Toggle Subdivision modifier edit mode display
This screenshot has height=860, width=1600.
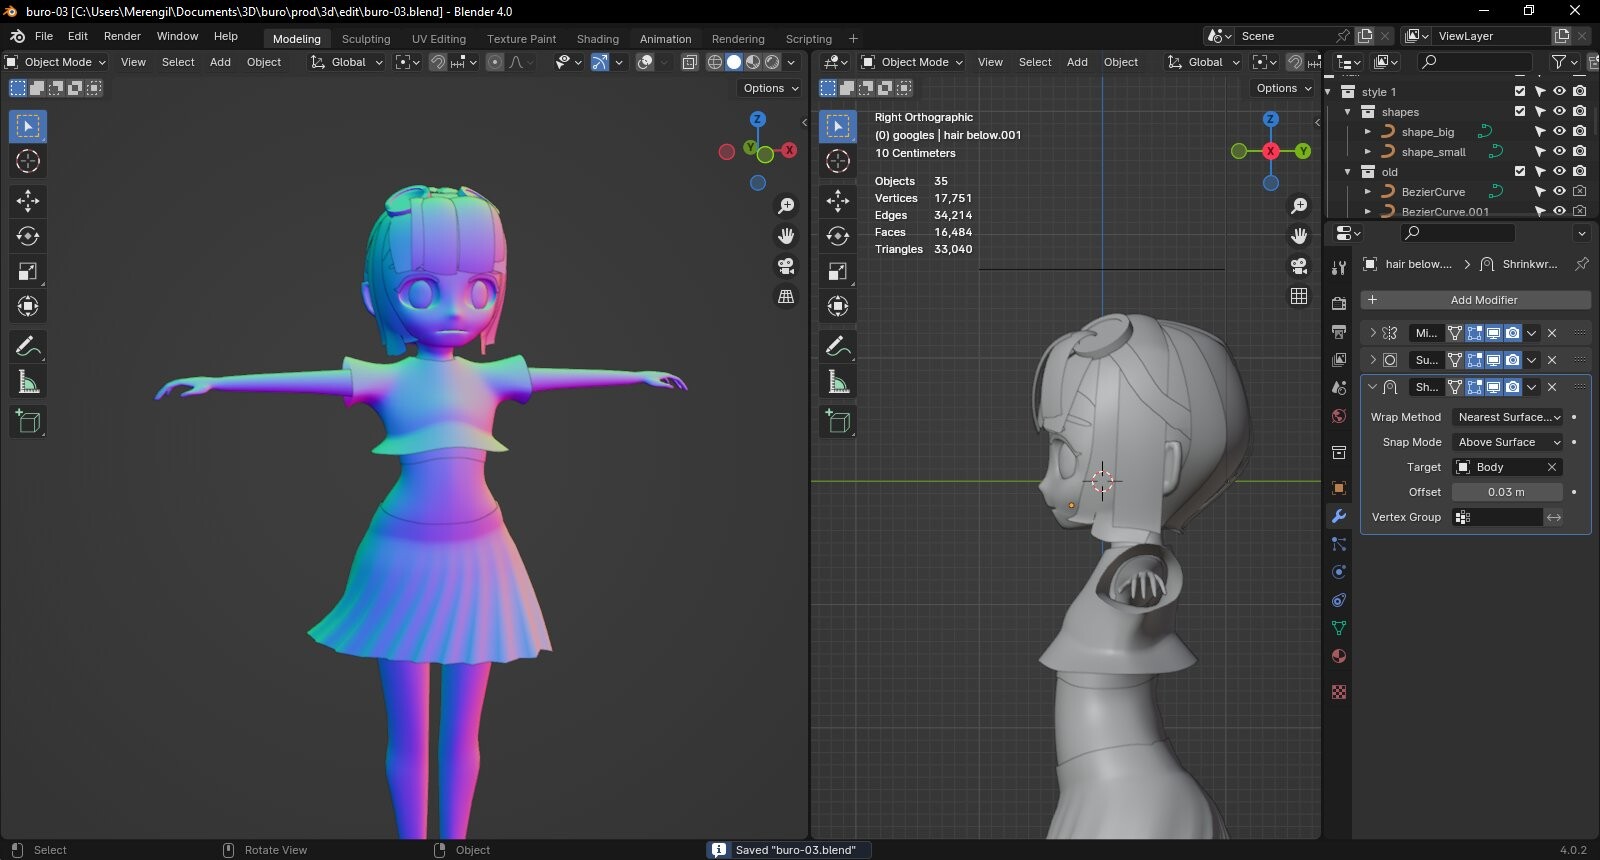tap(1474, 360)
